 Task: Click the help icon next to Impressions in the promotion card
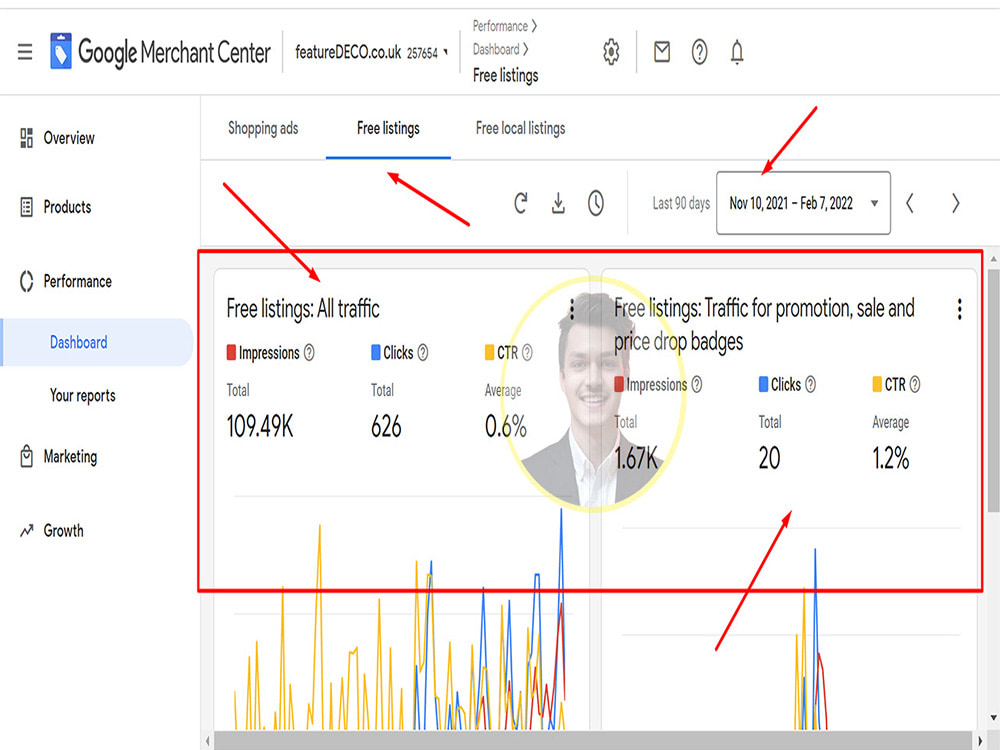click(697, 385)
